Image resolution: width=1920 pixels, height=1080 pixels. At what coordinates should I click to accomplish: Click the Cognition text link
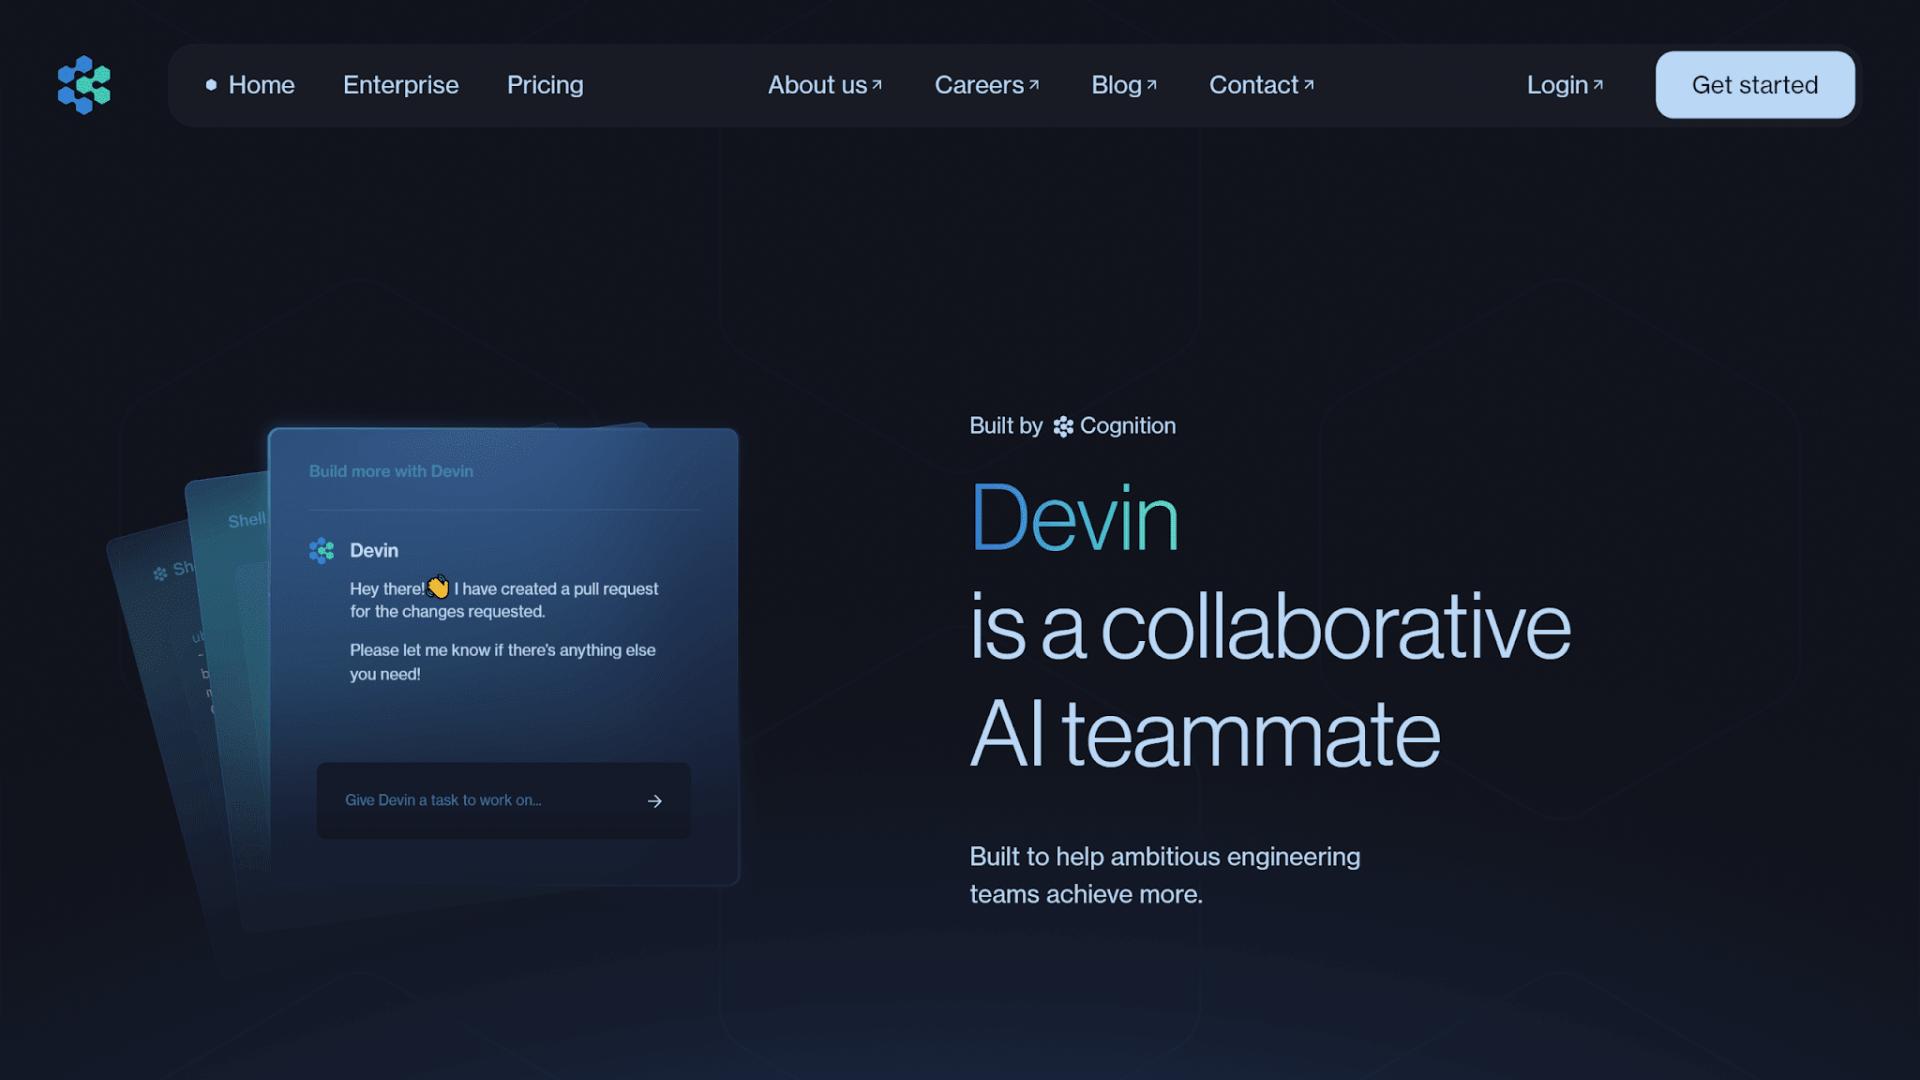[1127, 426]
